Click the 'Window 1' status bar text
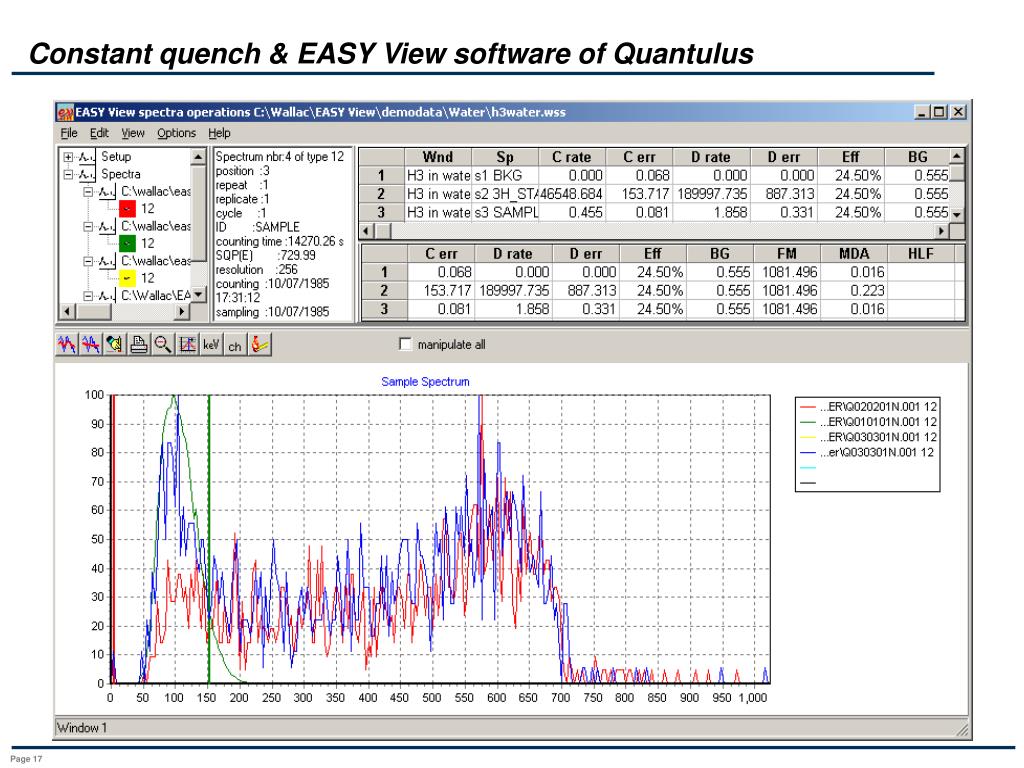Image resolution: width=1024 pixels, height=768 pixels. [82, 728]
